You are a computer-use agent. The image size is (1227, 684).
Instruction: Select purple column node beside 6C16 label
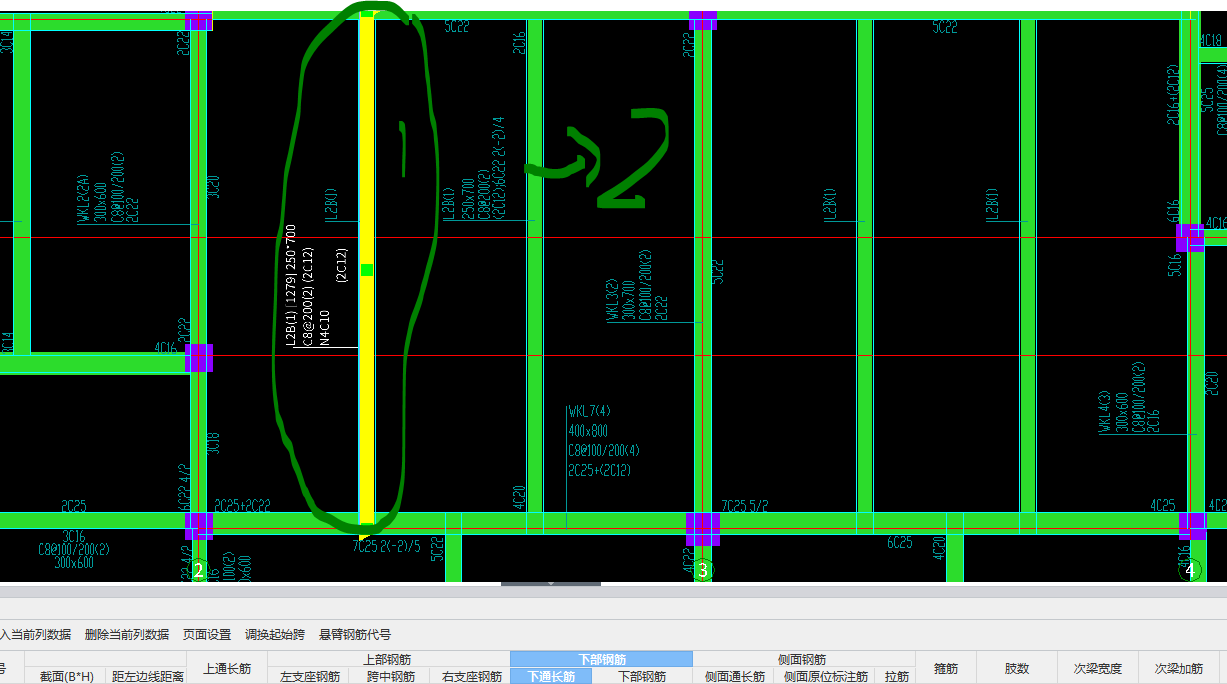1190,237
